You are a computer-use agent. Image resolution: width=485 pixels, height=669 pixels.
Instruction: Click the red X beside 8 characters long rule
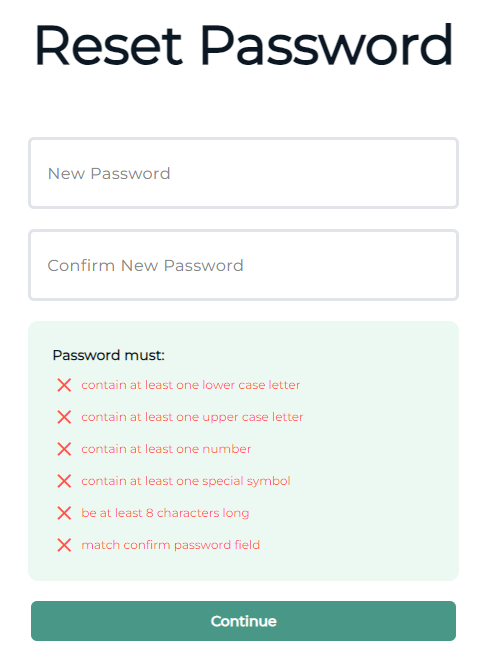tap(64, 513)
